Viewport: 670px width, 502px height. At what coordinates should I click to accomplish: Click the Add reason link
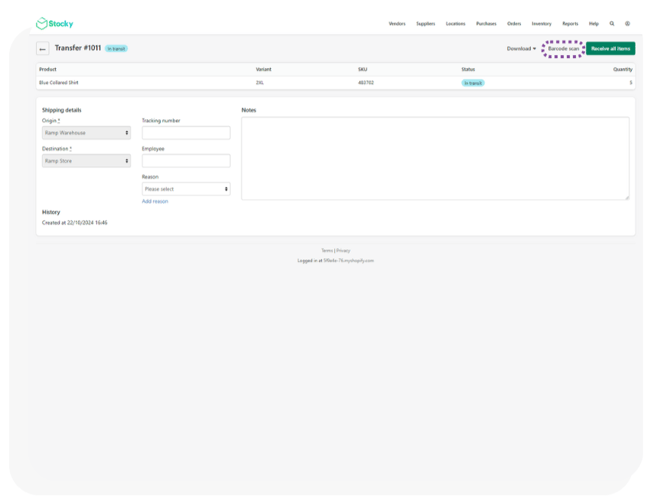coord(155,202)
